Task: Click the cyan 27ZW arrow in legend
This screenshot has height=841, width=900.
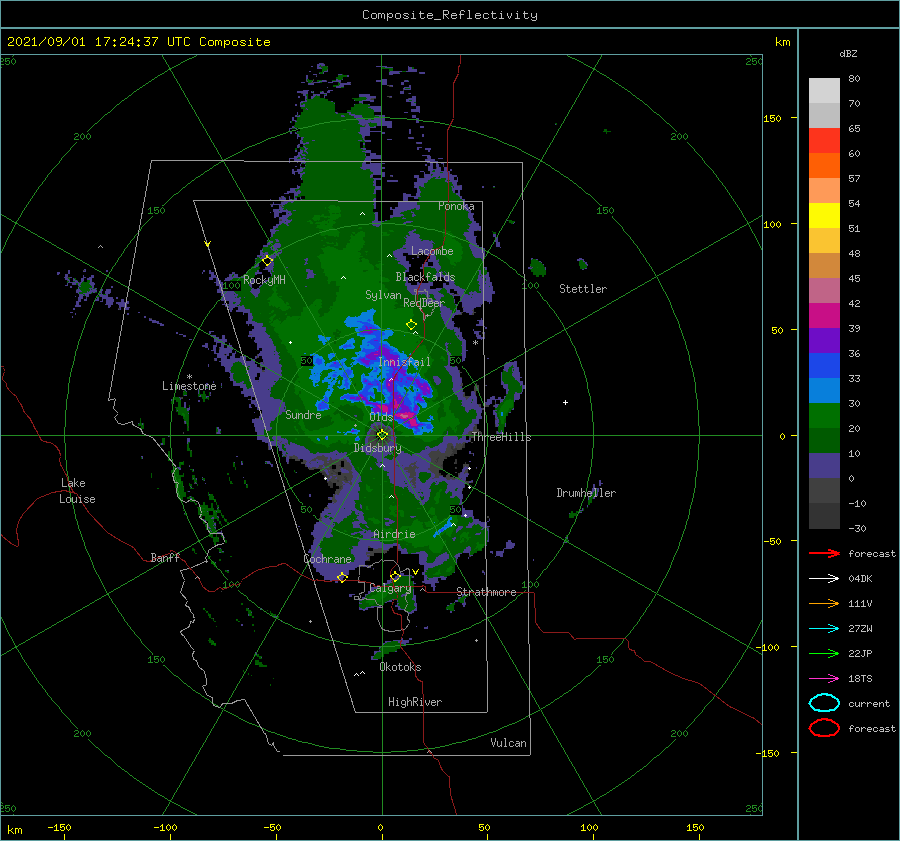Action: pos(825,629)
